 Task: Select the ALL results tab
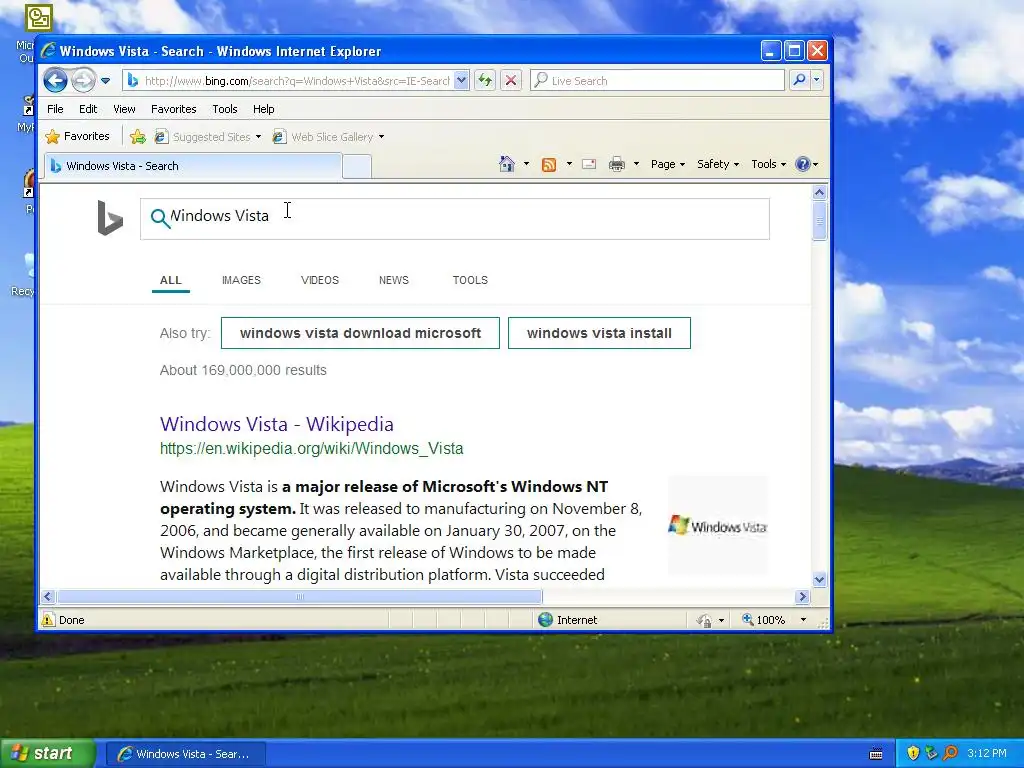170,280
